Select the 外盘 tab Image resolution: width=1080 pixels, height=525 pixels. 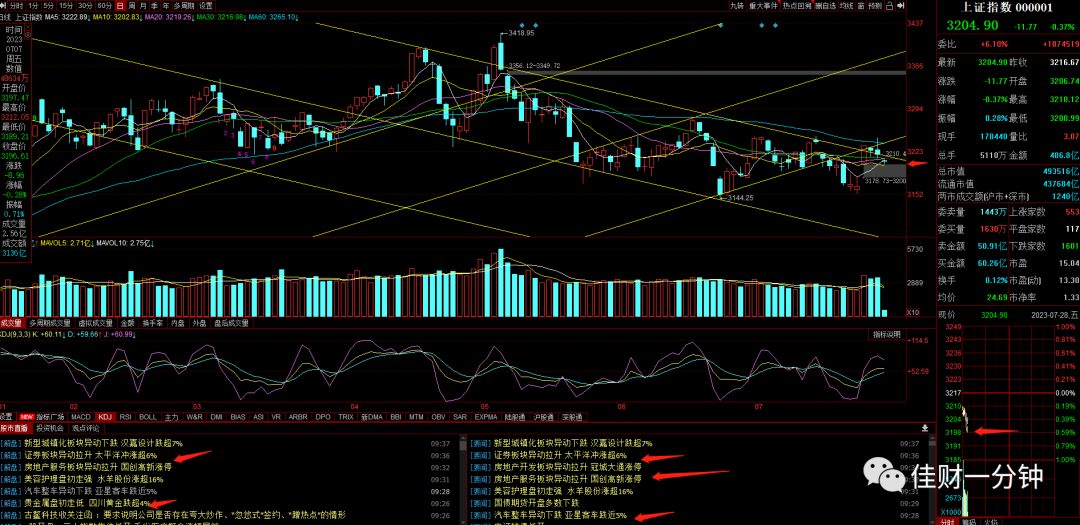coord(200,322)
